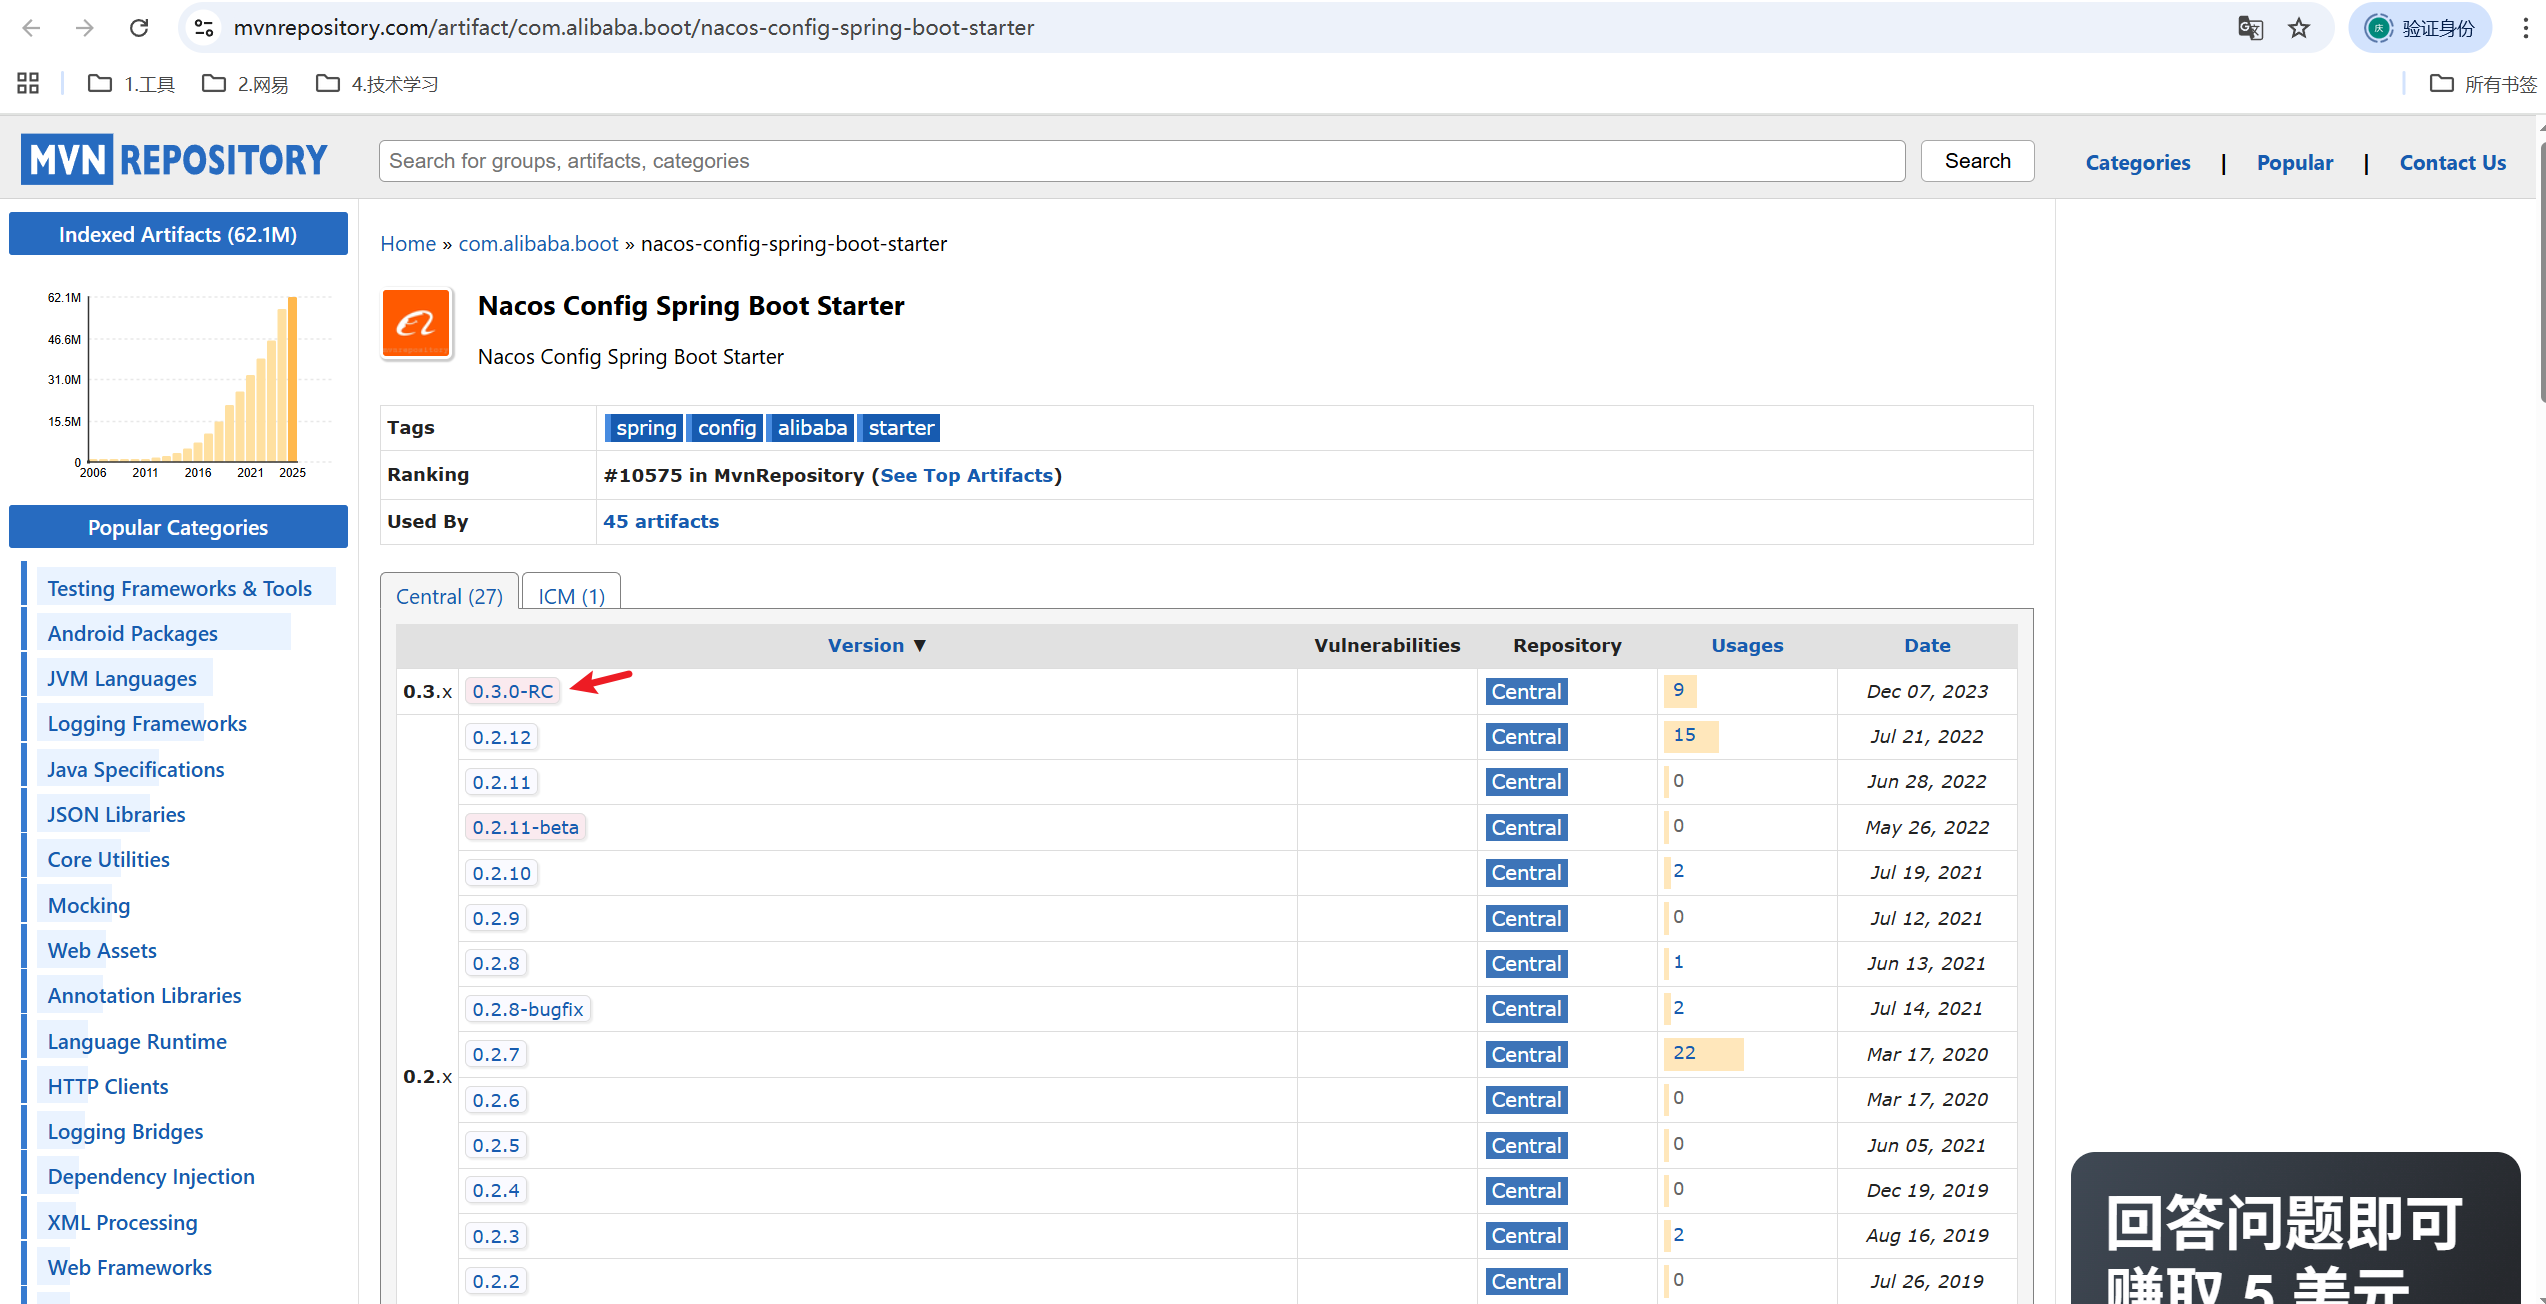Click the MVN Repository logo
Screen dimensions: 2546x1304
(174, 160)
